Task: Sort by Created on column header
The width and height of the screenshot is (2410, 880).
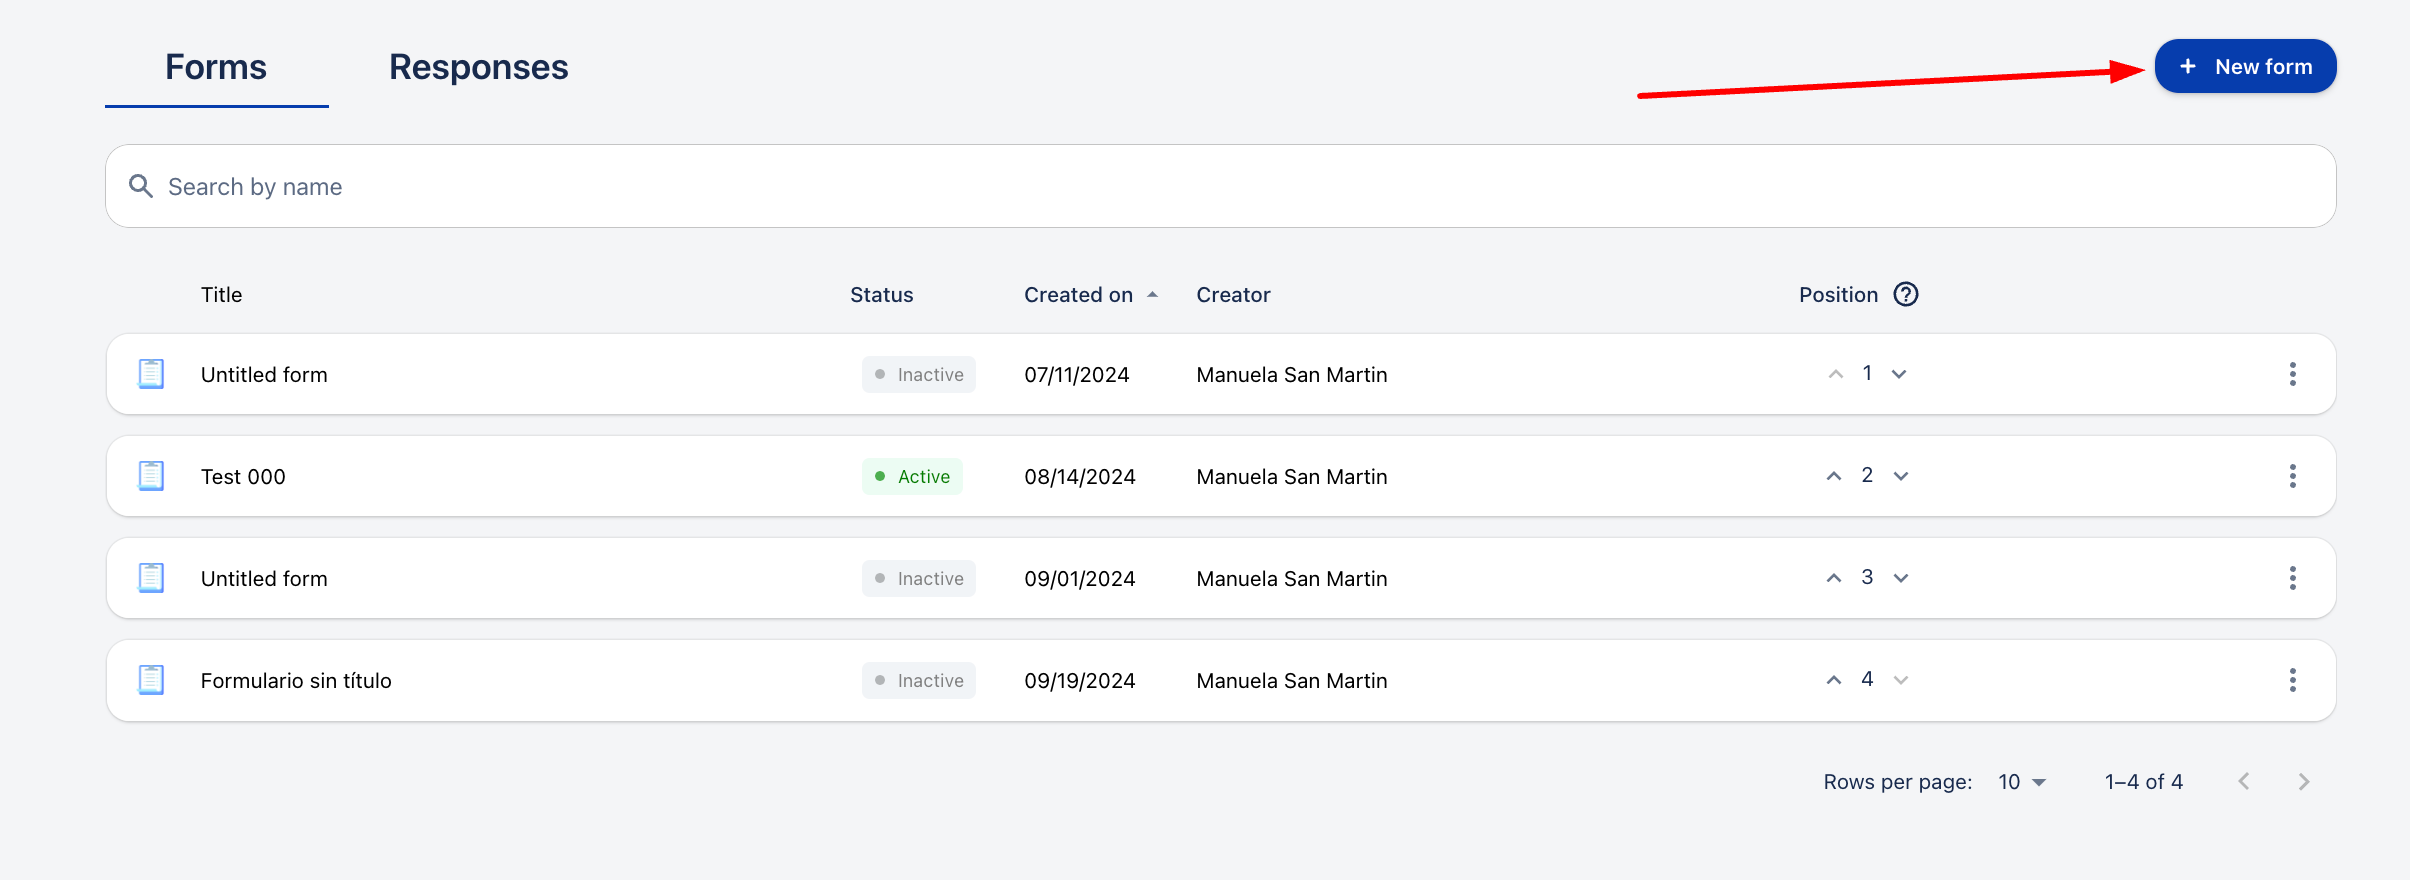Action: 1078,295
